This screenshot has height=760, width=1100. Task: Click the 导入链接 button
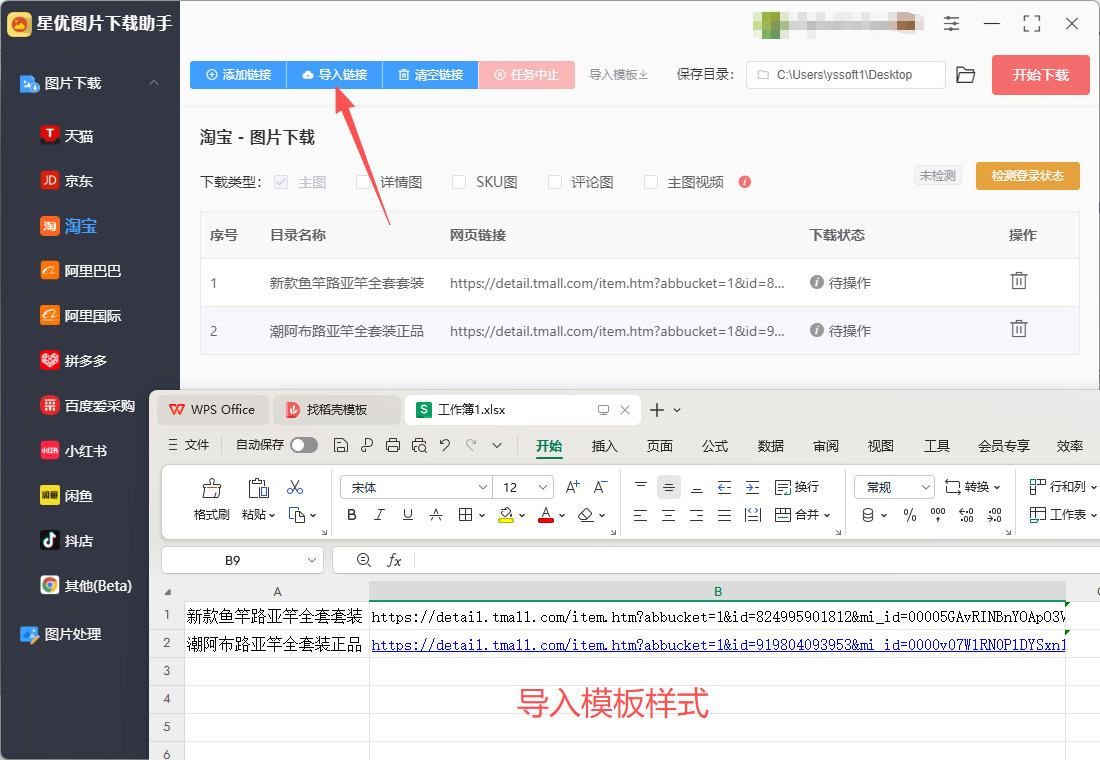335,74
